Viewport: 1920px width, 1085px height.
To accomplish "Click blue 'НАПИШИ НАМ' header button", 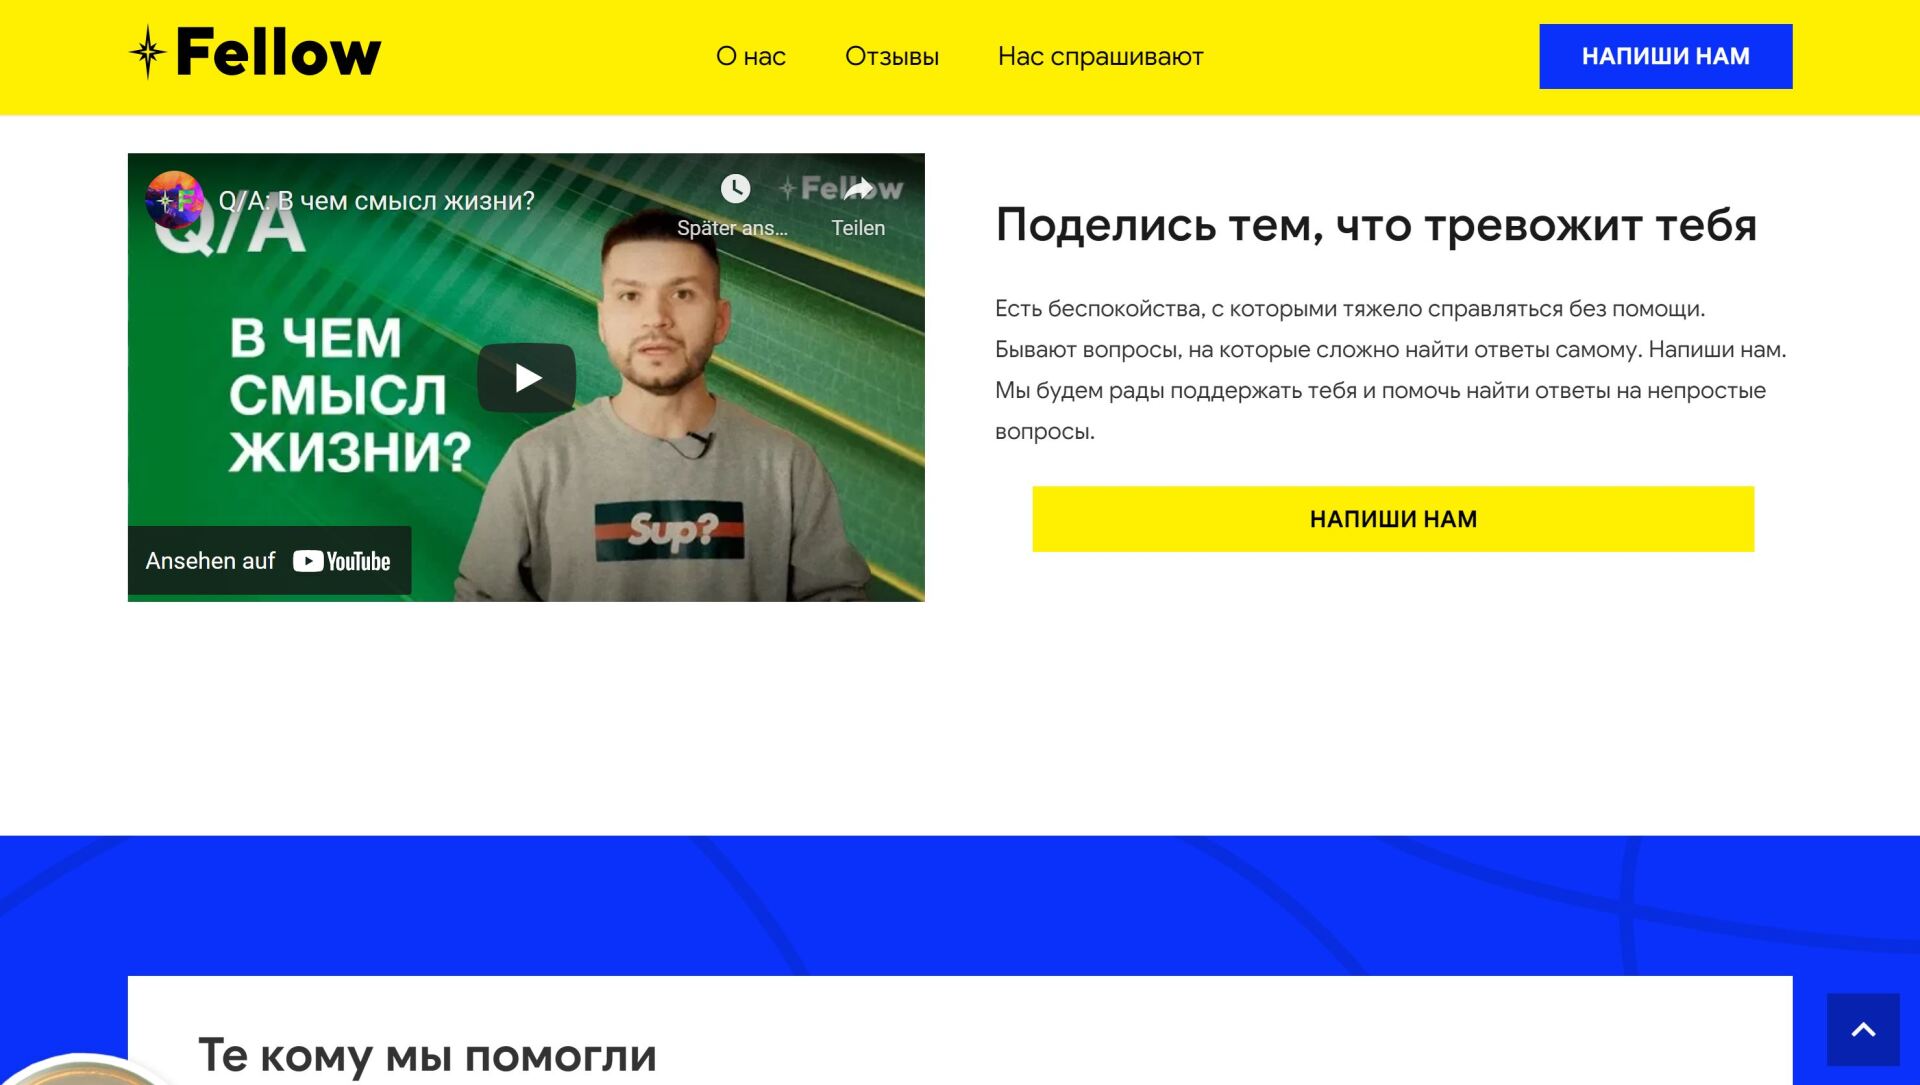I will (1665, 56).
